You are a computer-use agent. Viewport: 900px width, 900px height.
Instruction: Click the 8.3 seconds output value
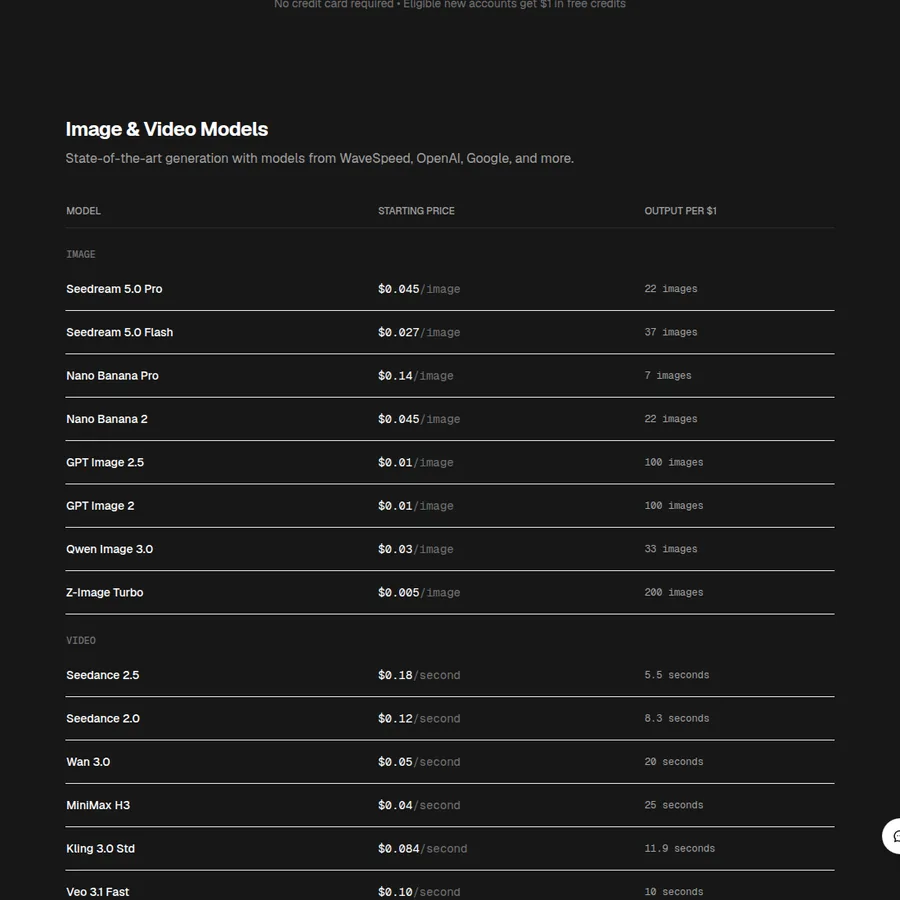(677, 719)
